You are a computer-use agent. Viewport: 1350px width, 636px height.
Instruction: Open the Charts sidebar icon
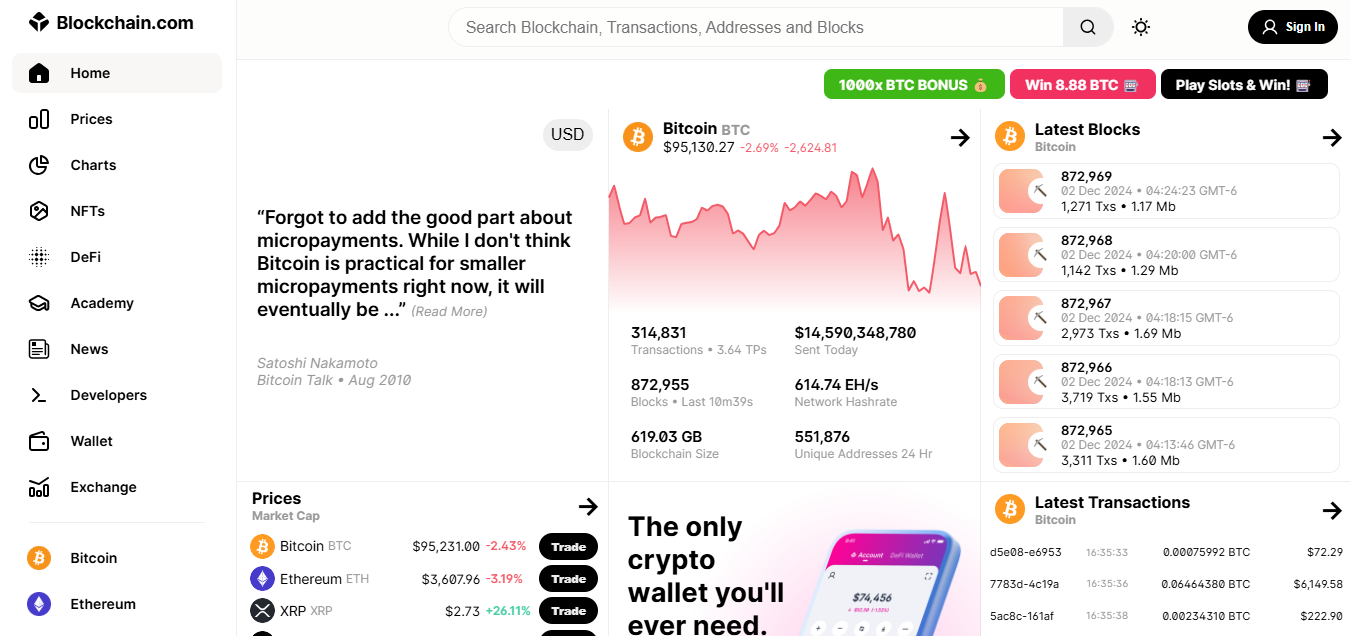[x=39, y=165]
